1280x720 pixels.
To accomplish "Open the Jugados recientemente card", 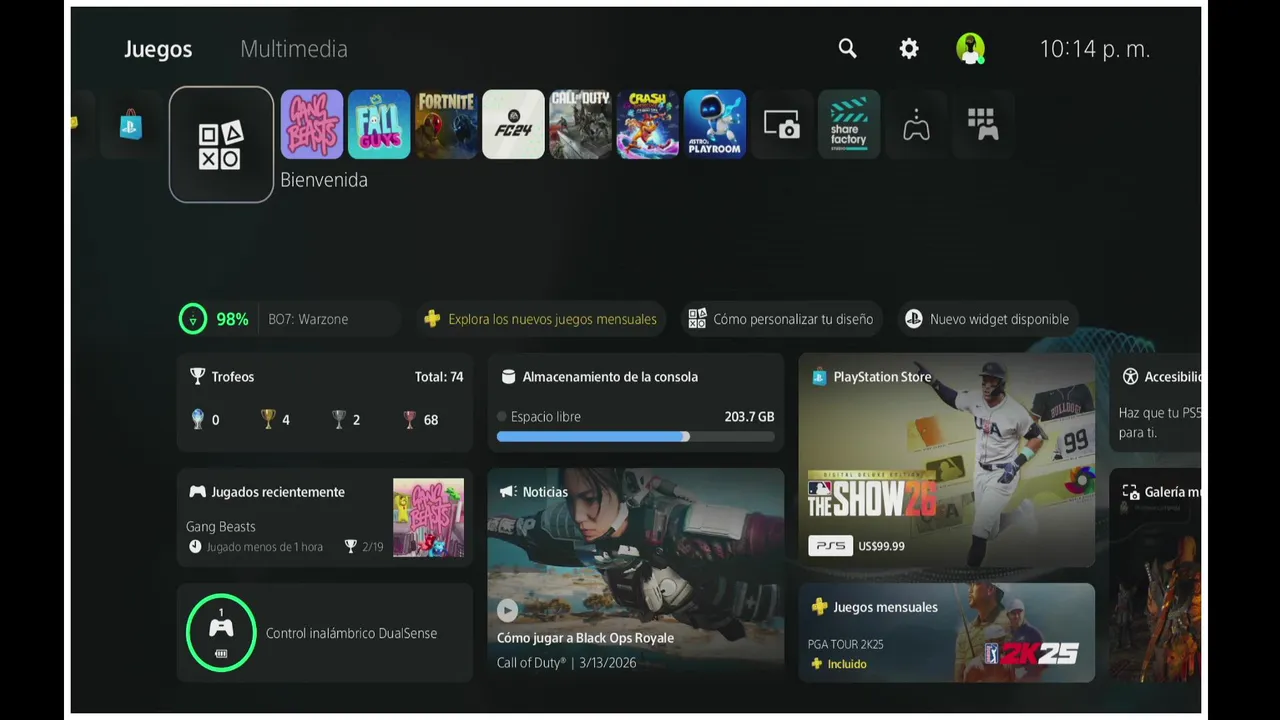I will tap(325, 517).
